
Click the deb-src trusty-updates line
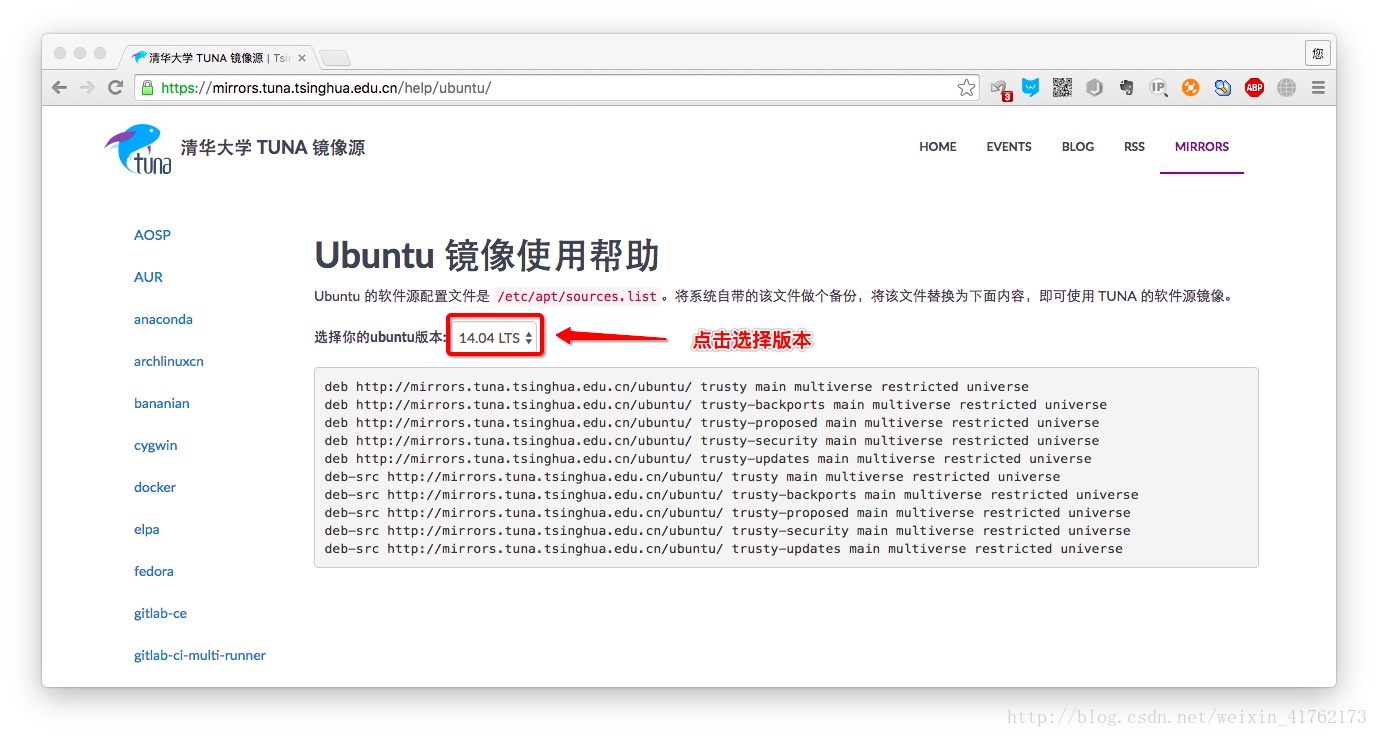coord(724,549)
